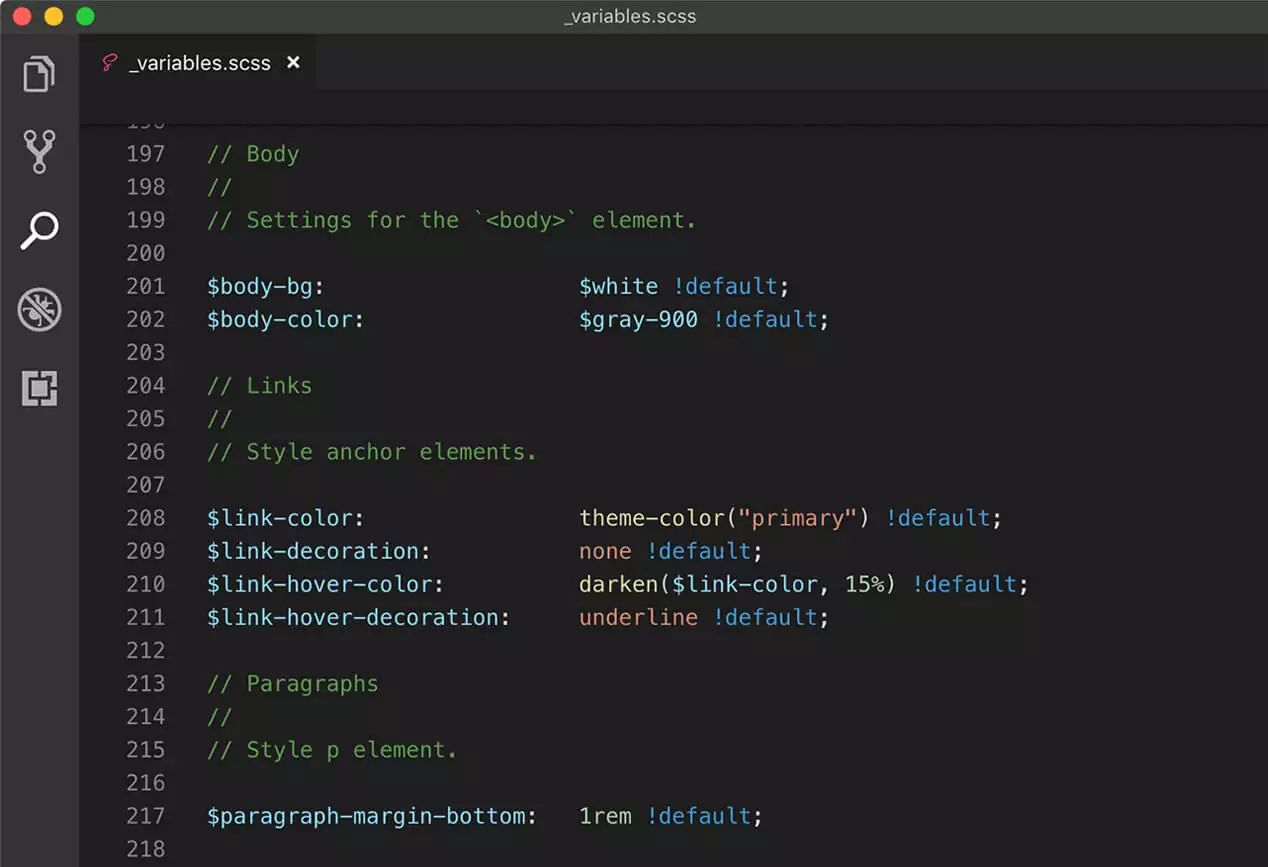Open the Extensions panel
This screenshot has width=1268, height=867.
(38, 388)
